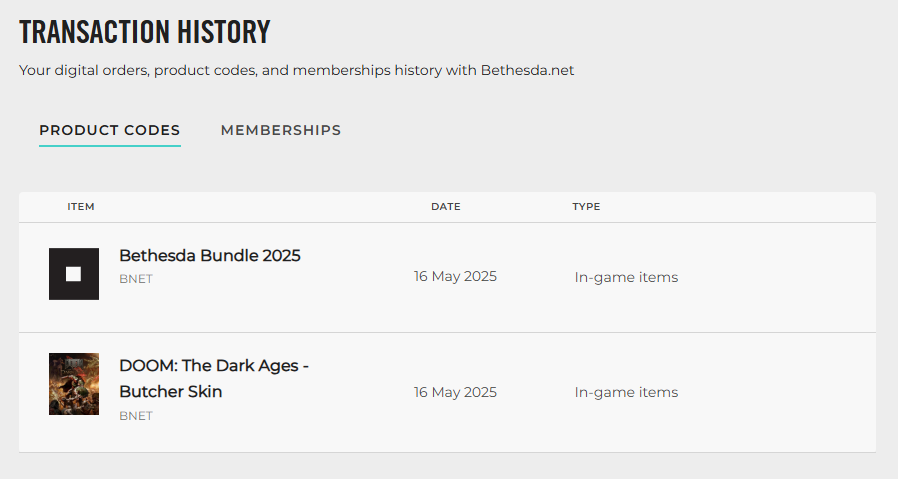The height and width of the screenshot is (479, 898).
Task: Click In-game items type for Butcher Skin
Action: pyautogui.click(x=626, y=392)
